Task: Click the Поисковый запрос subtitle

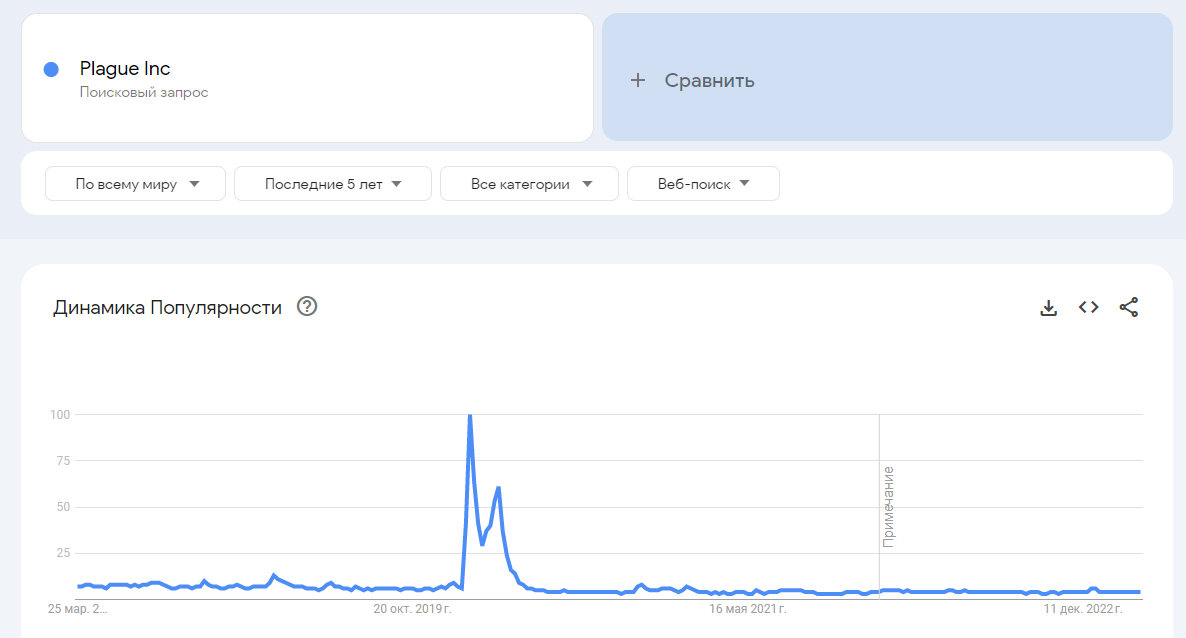Action: (144, 92)
